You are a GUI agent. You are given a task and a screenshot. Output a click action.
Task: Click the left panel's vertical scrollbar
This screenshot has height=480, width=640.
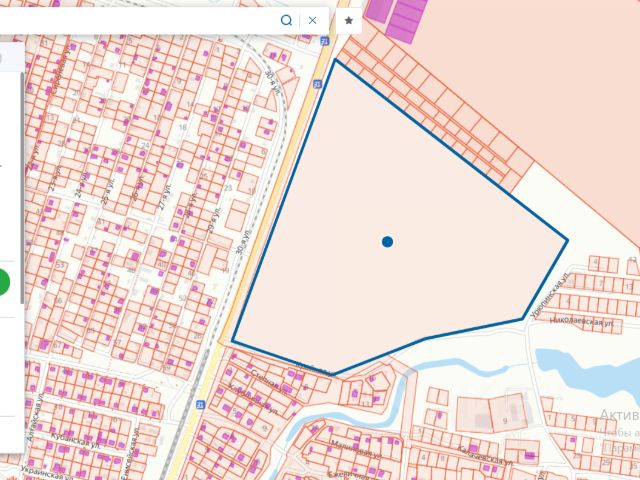coord(23,188)
